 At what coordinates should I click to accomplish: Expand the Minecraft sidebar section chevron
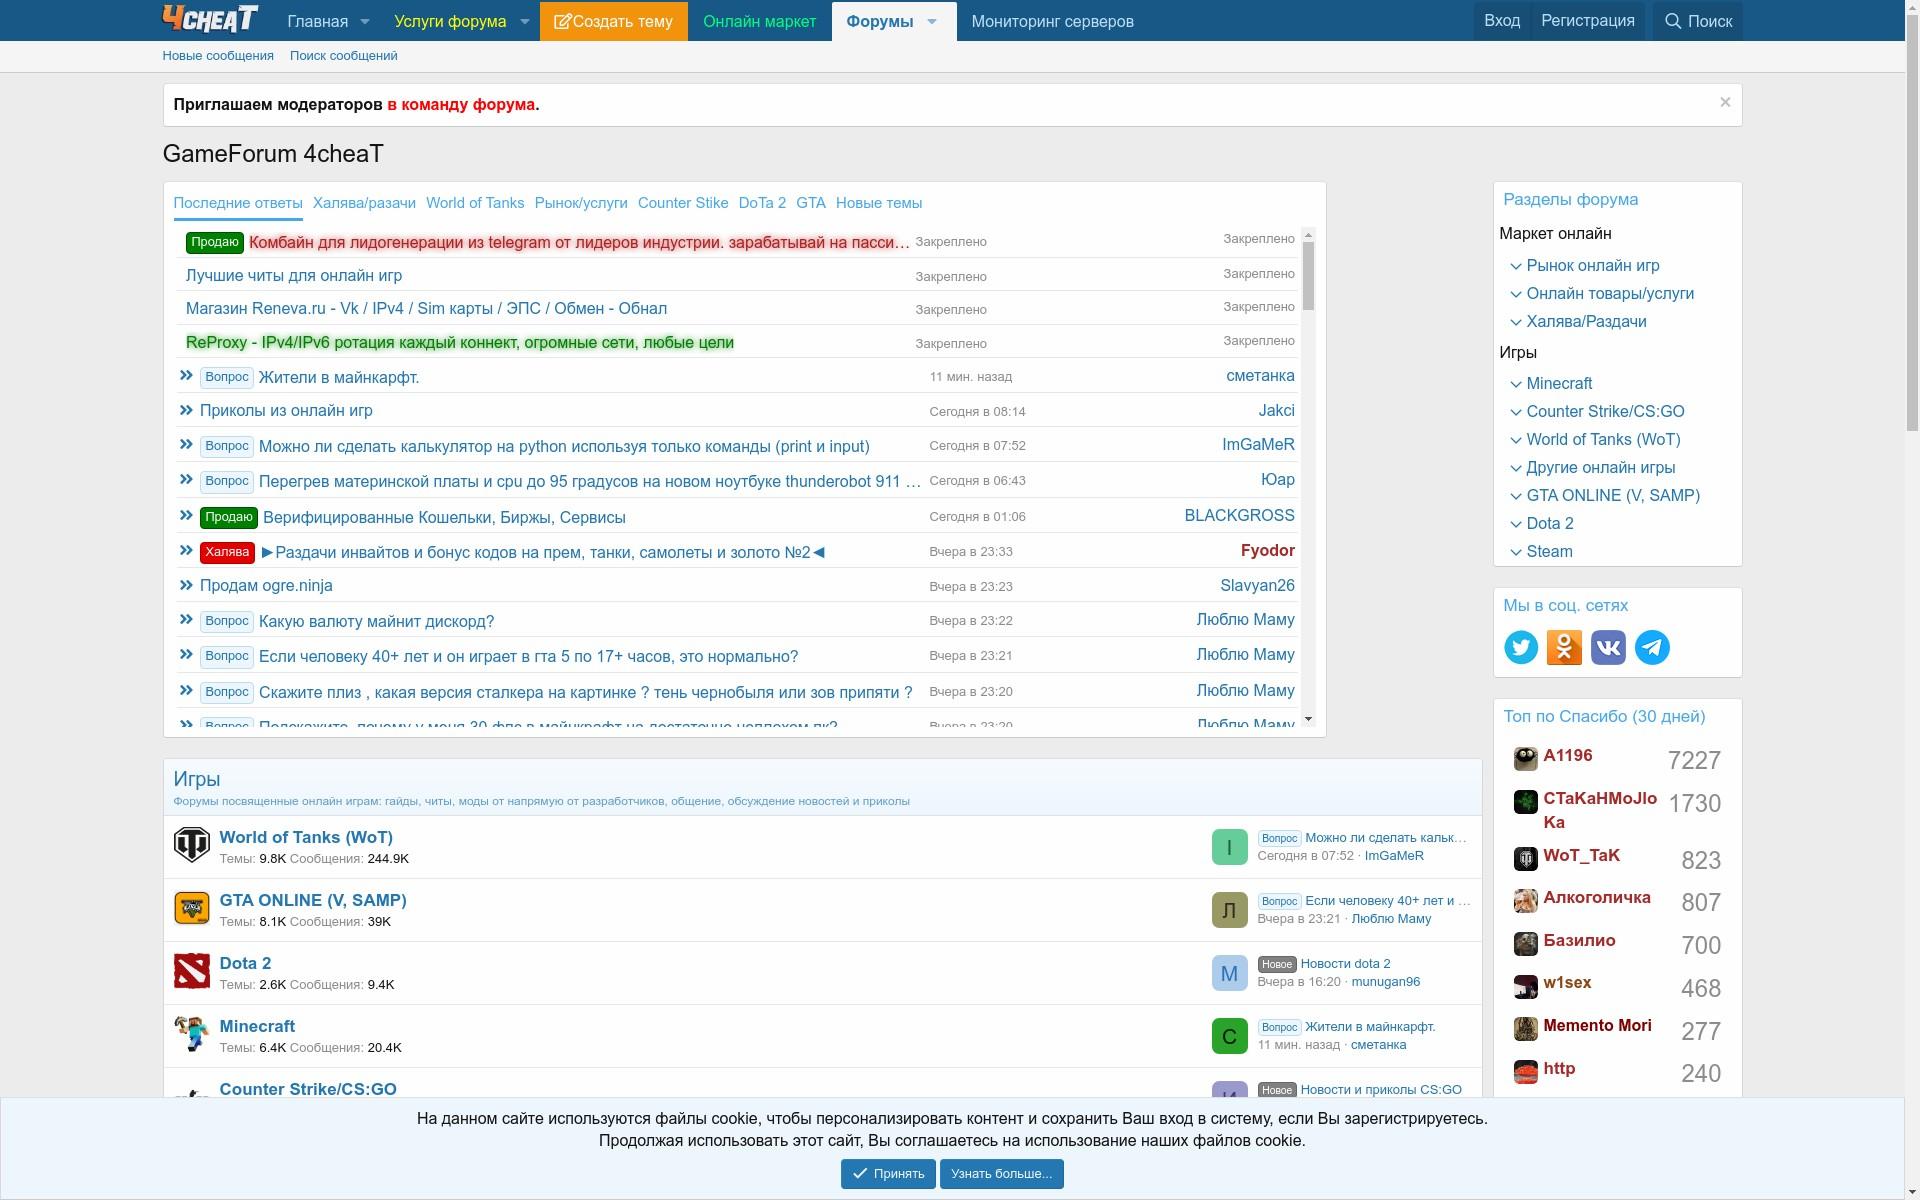coord(1516,384)
